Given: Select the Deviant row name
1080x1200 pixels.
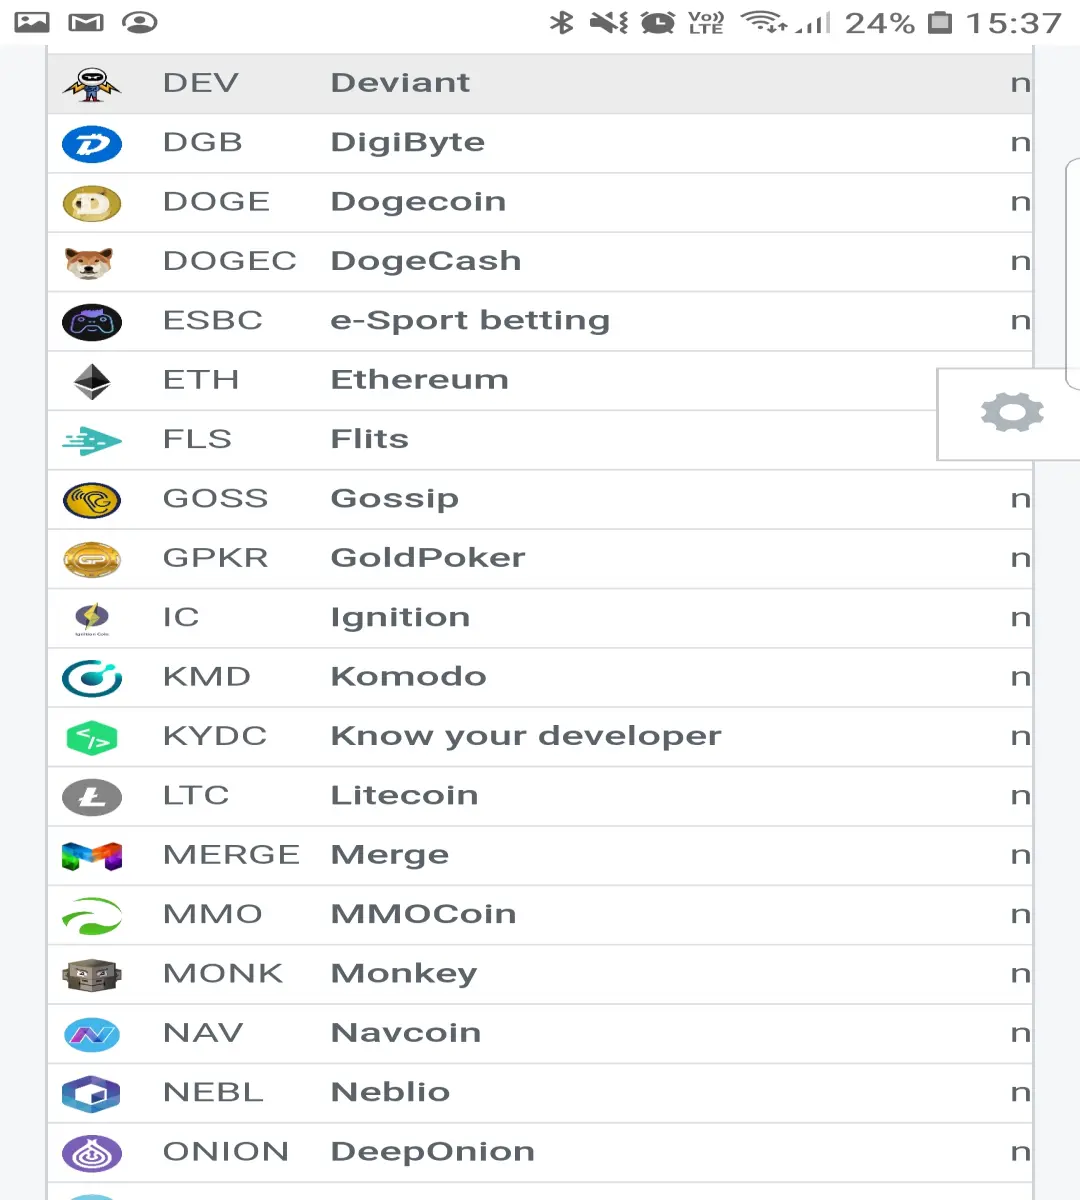Looking at the screenshot, I should click(x=400, y=83).
